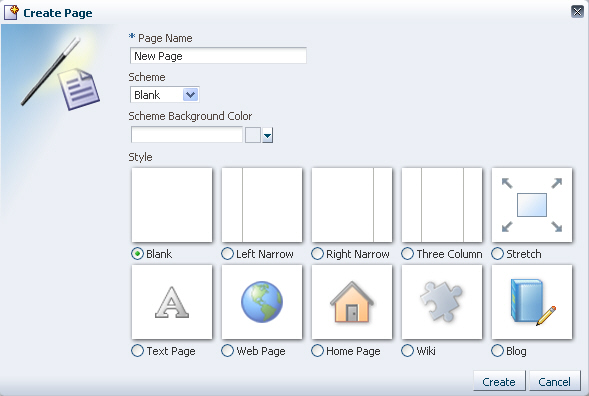
Task: Click the Text Page letter A icon
Action: click(172, 302)
